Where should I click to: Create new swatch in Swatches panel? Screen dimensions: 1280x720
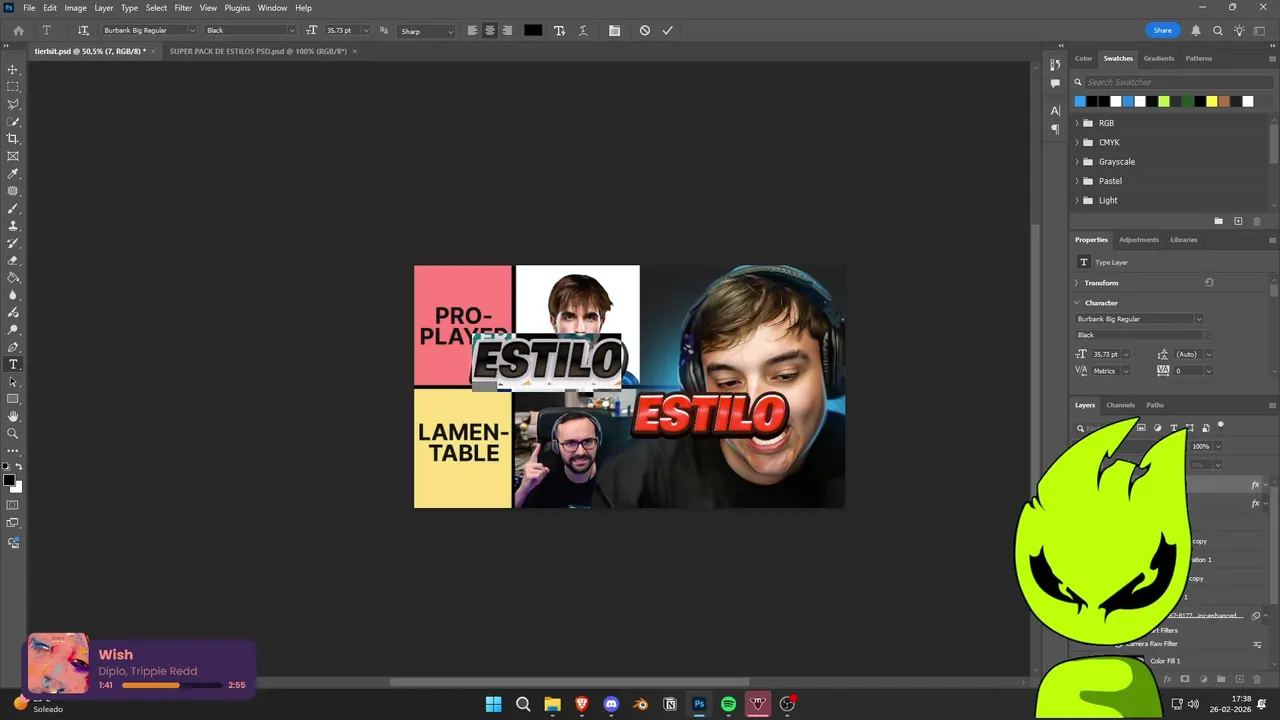point(1238,221)
